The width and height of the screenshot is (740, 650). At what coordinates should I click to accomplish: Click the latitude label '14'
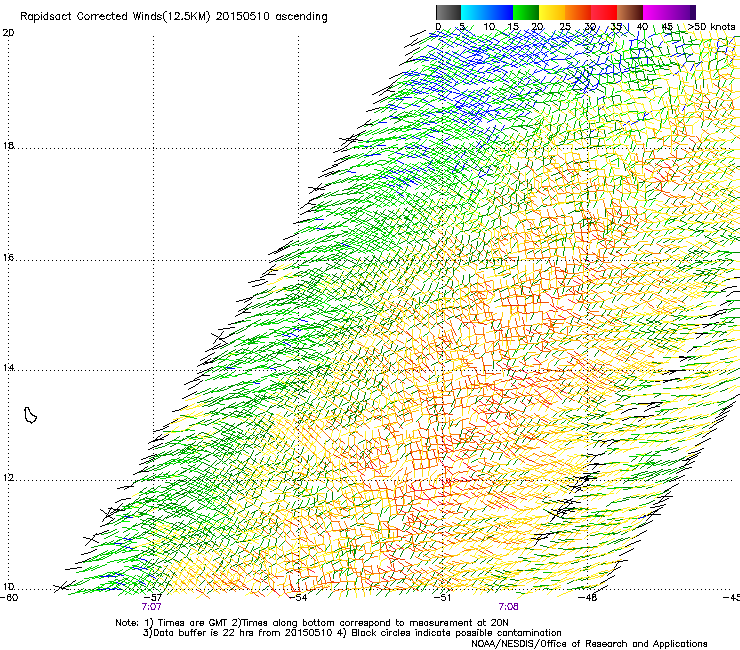[x=8, y=368]
